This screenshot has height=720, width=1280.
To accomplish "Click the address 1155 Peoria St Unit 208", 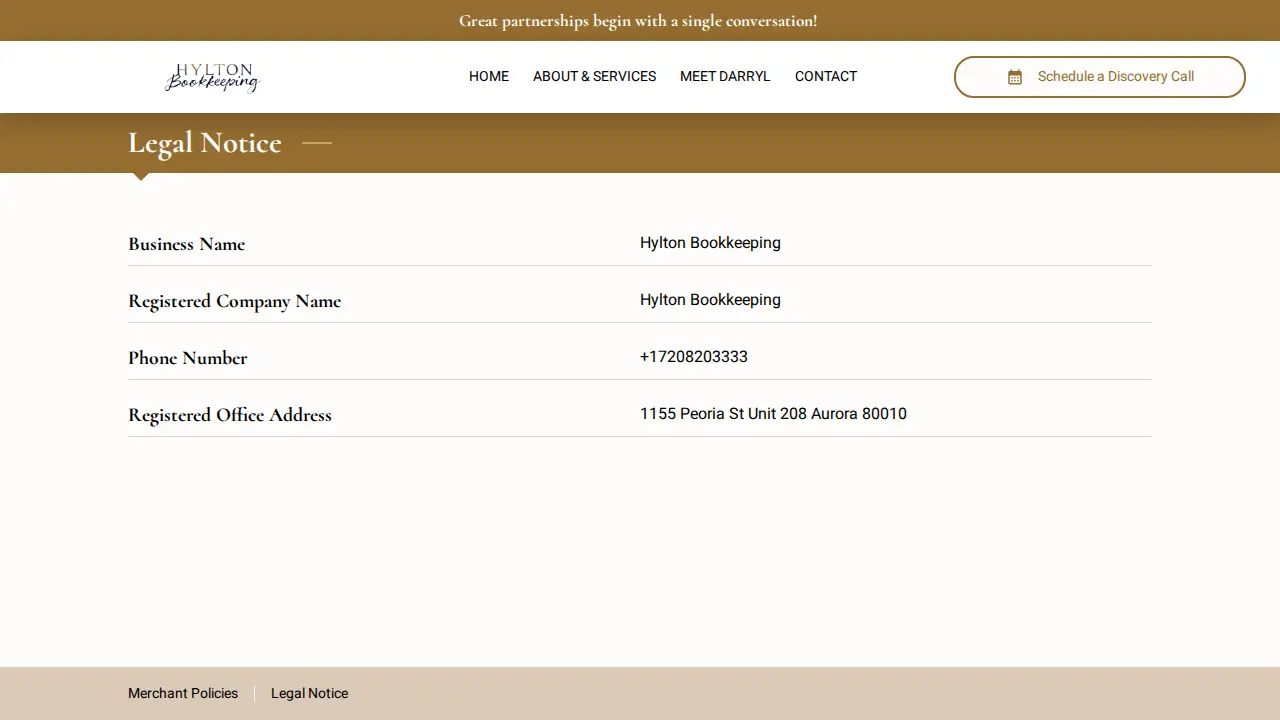I will [723, 414].
